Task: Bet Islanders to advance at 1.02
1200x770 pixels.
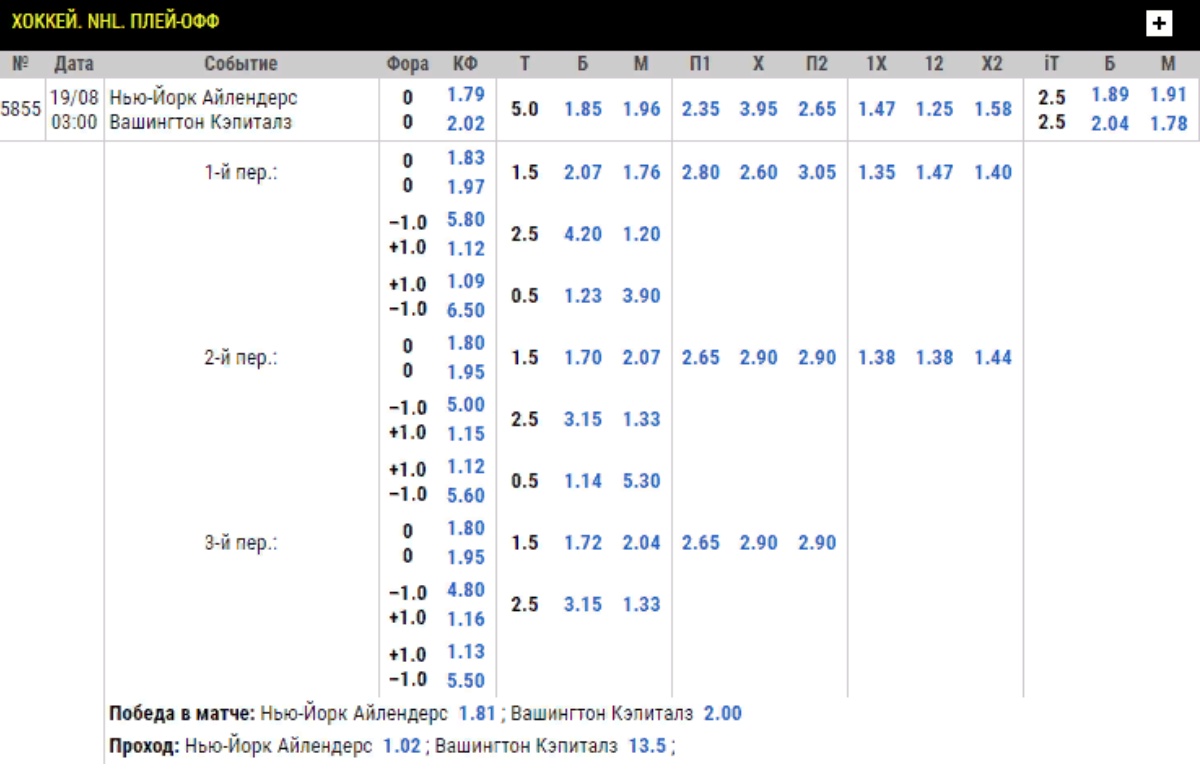Action: 402,746
